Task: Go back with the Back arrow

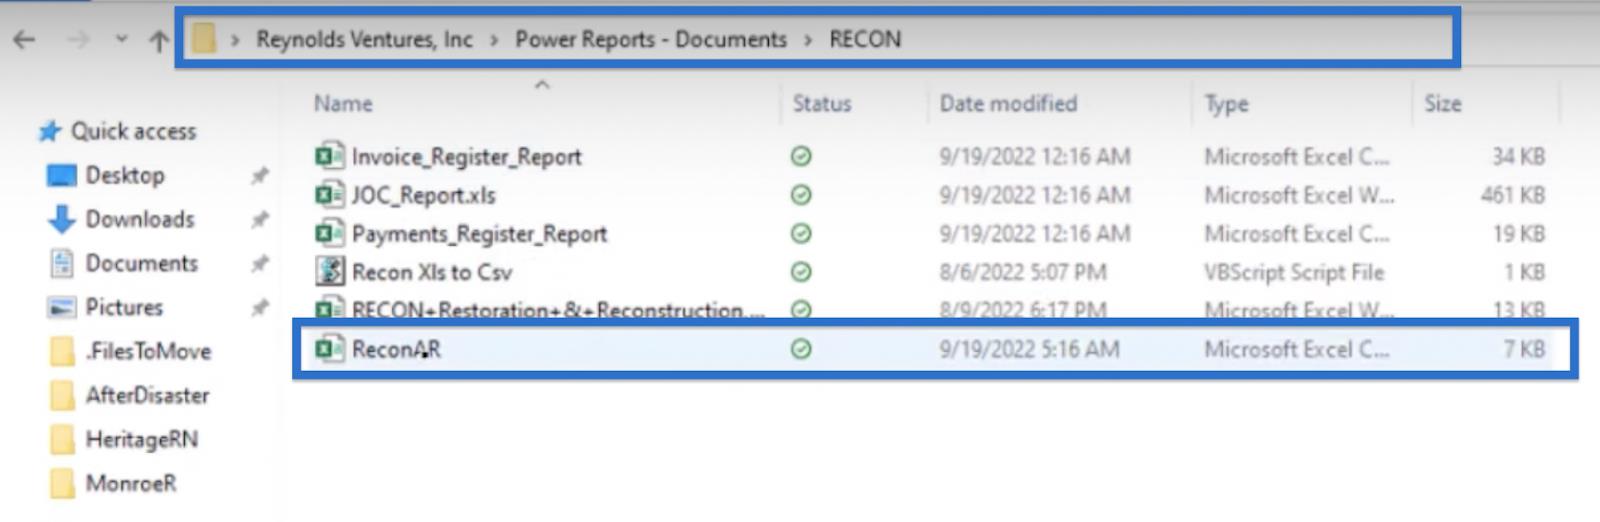Action: pyautogui.click(x=24, y=39)
